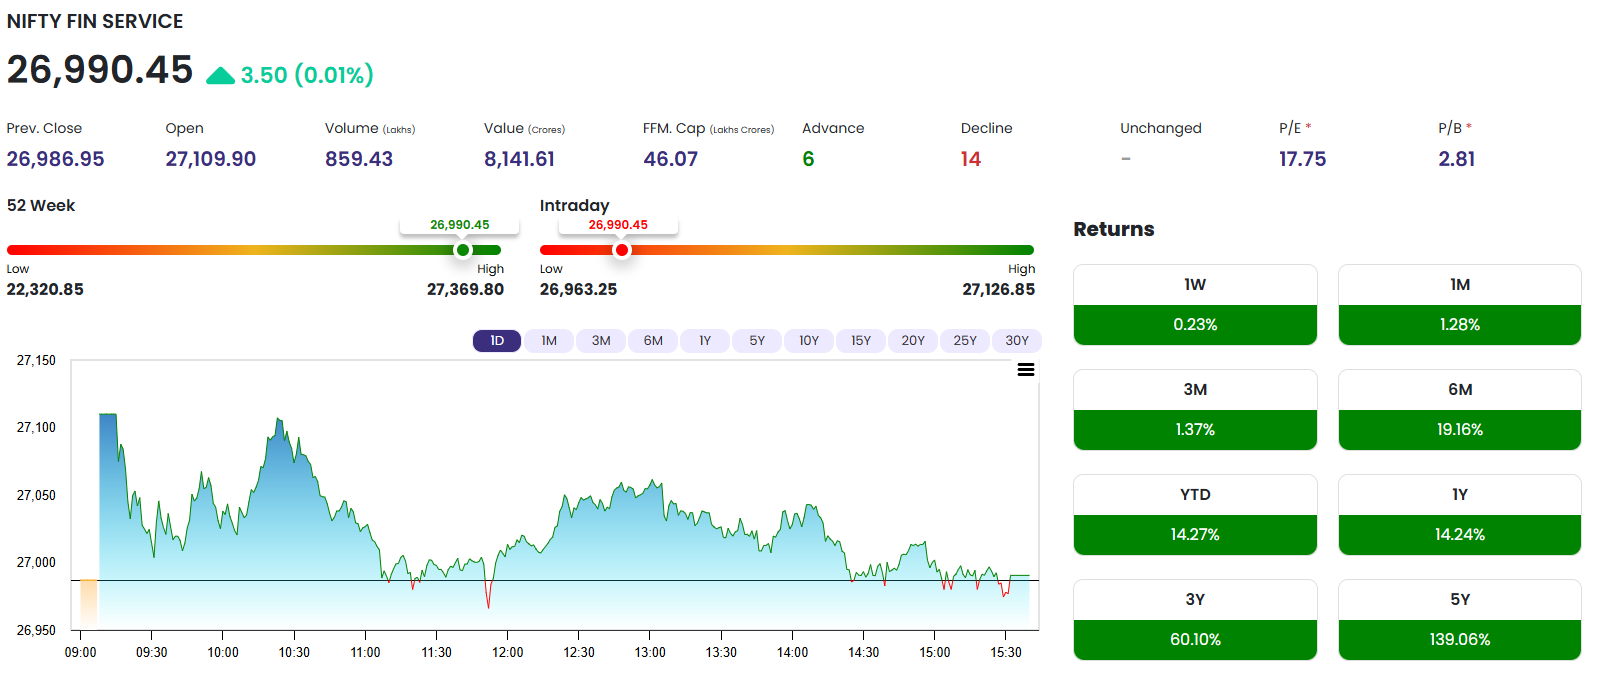View the 5Y returns card
Image resolution: width=1599 pixels, height=675 pixels.
(1460, 620)
